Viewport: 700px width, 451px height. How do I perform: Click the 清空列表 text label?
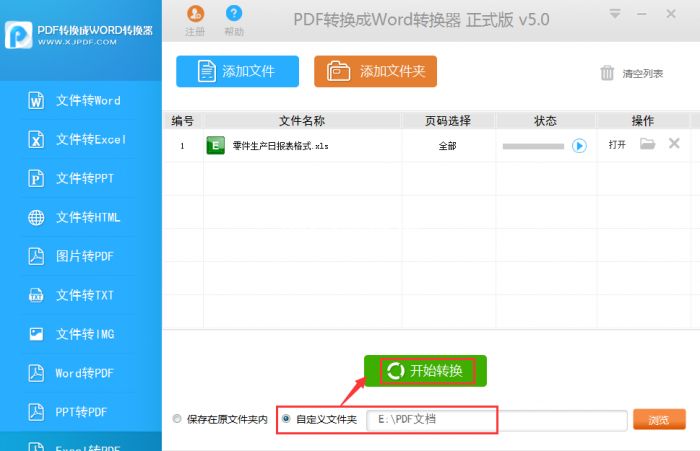pyautogui.click(x=643, y=74)
